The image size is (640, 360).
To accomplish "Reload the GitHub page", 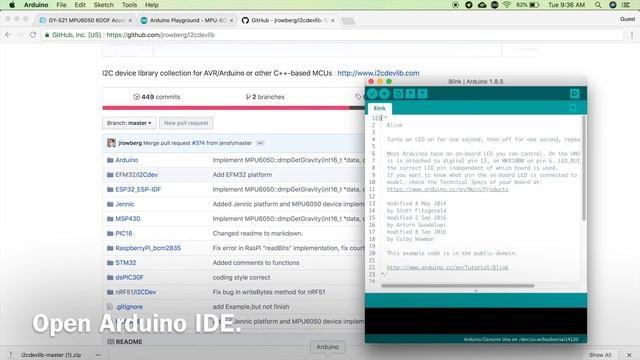I will click(33, 35).
